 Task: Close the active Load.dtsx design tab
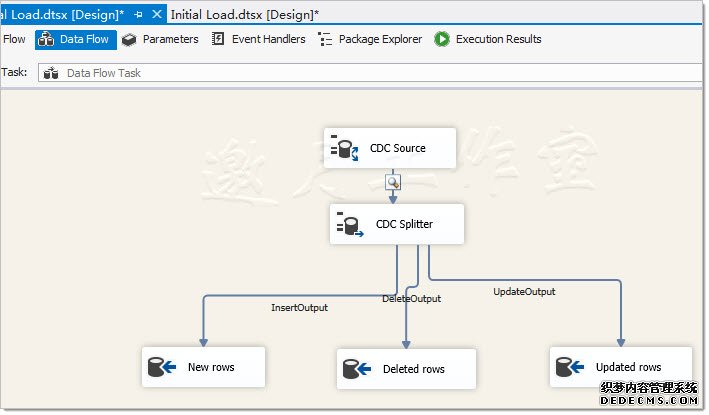tap(156, 15)
